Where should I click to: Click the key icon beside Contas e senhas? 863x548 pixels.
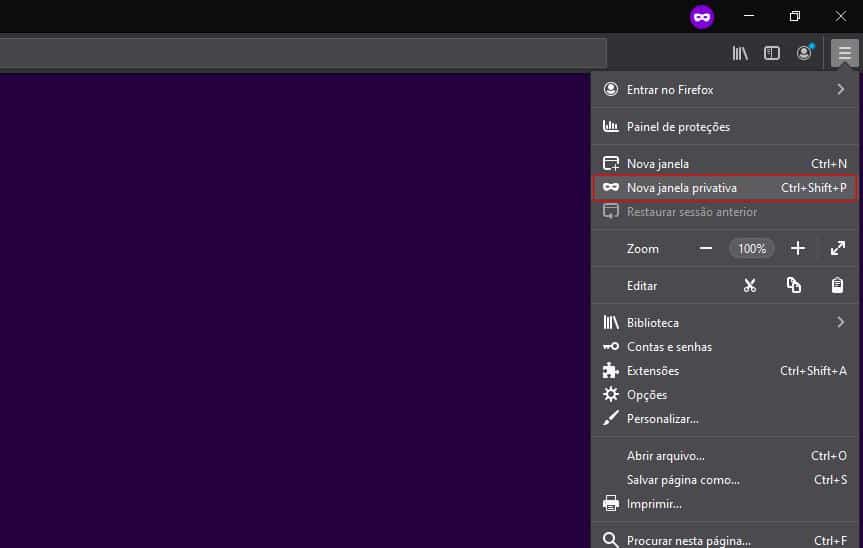(x=610, y=347)
